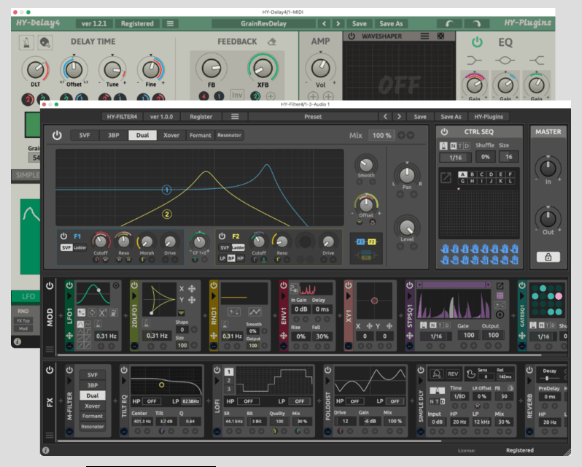Toggle the MOD section power button
Screen dimensions: 582x467
click(x=49, y=286)
